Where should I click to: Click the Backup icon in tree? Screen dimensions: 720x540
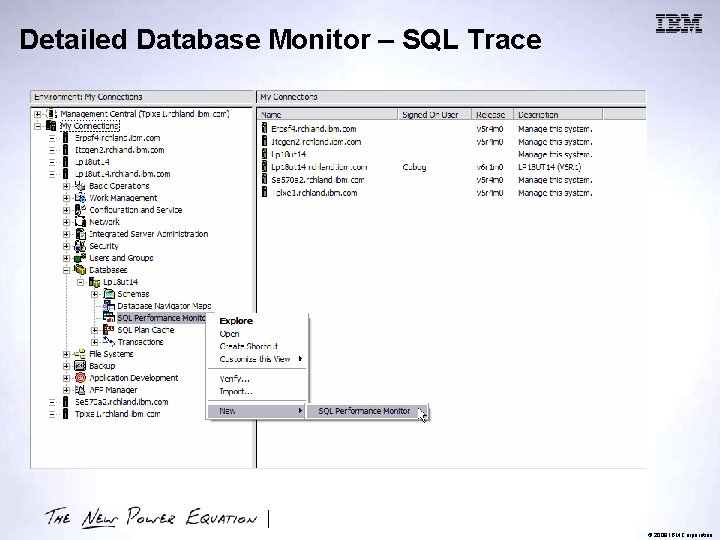coord(80,366)
